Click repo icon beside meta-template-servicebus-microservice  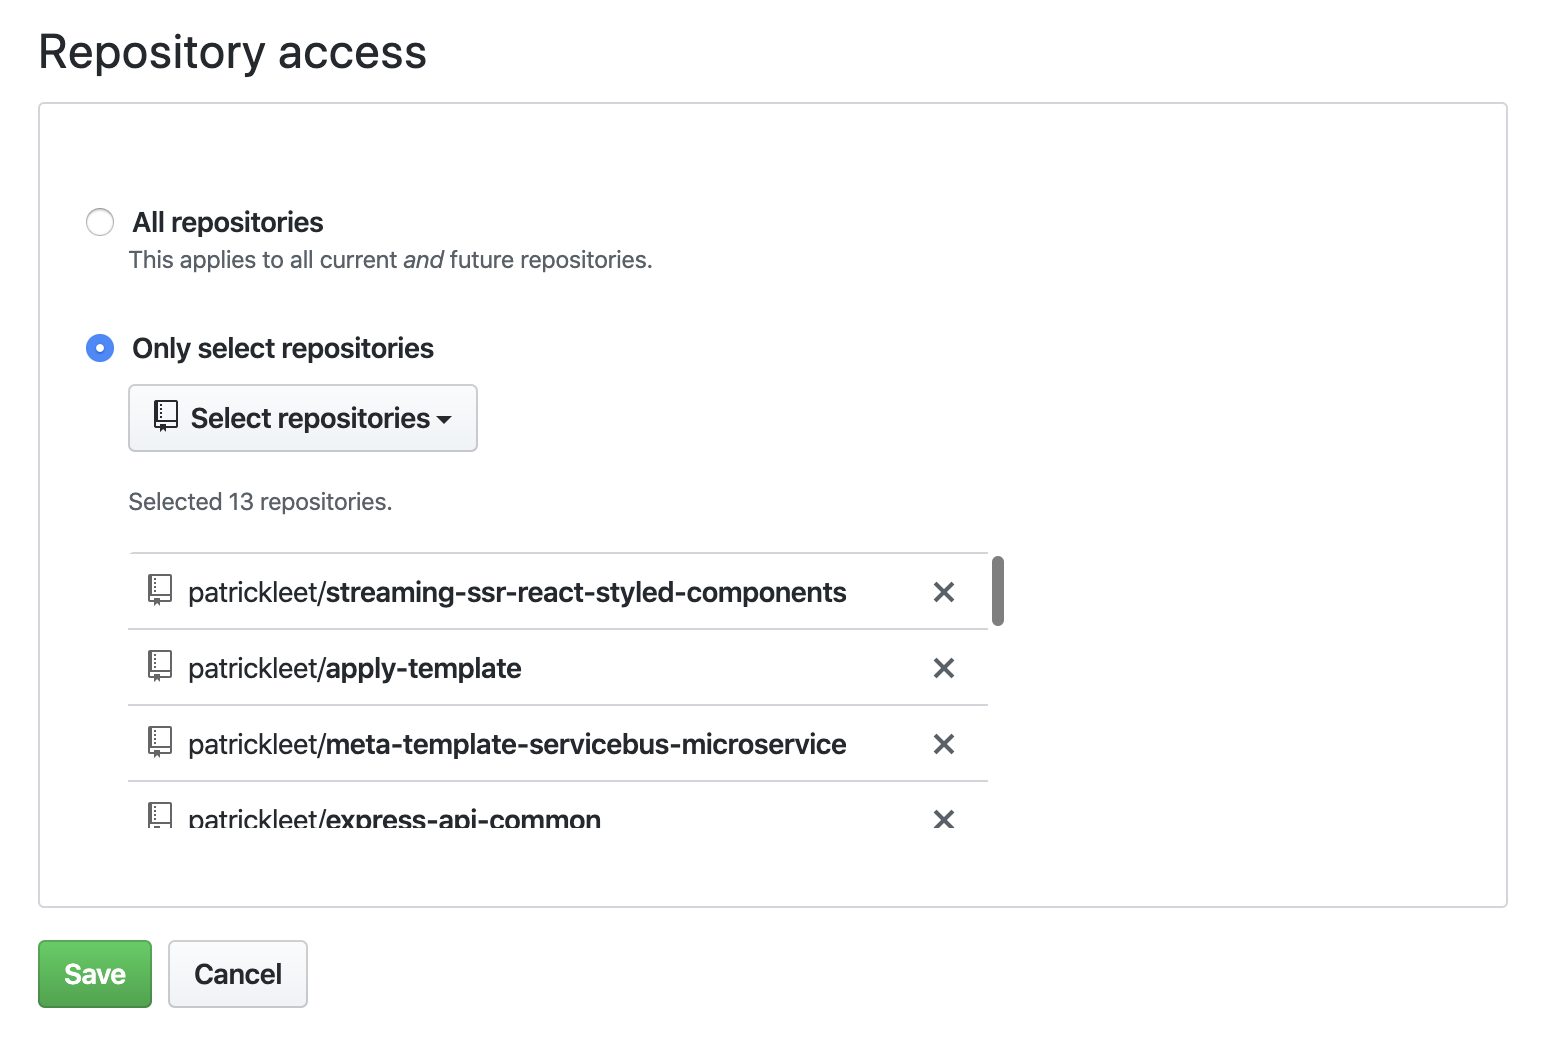pyautogui.click(x=160, y=742)
